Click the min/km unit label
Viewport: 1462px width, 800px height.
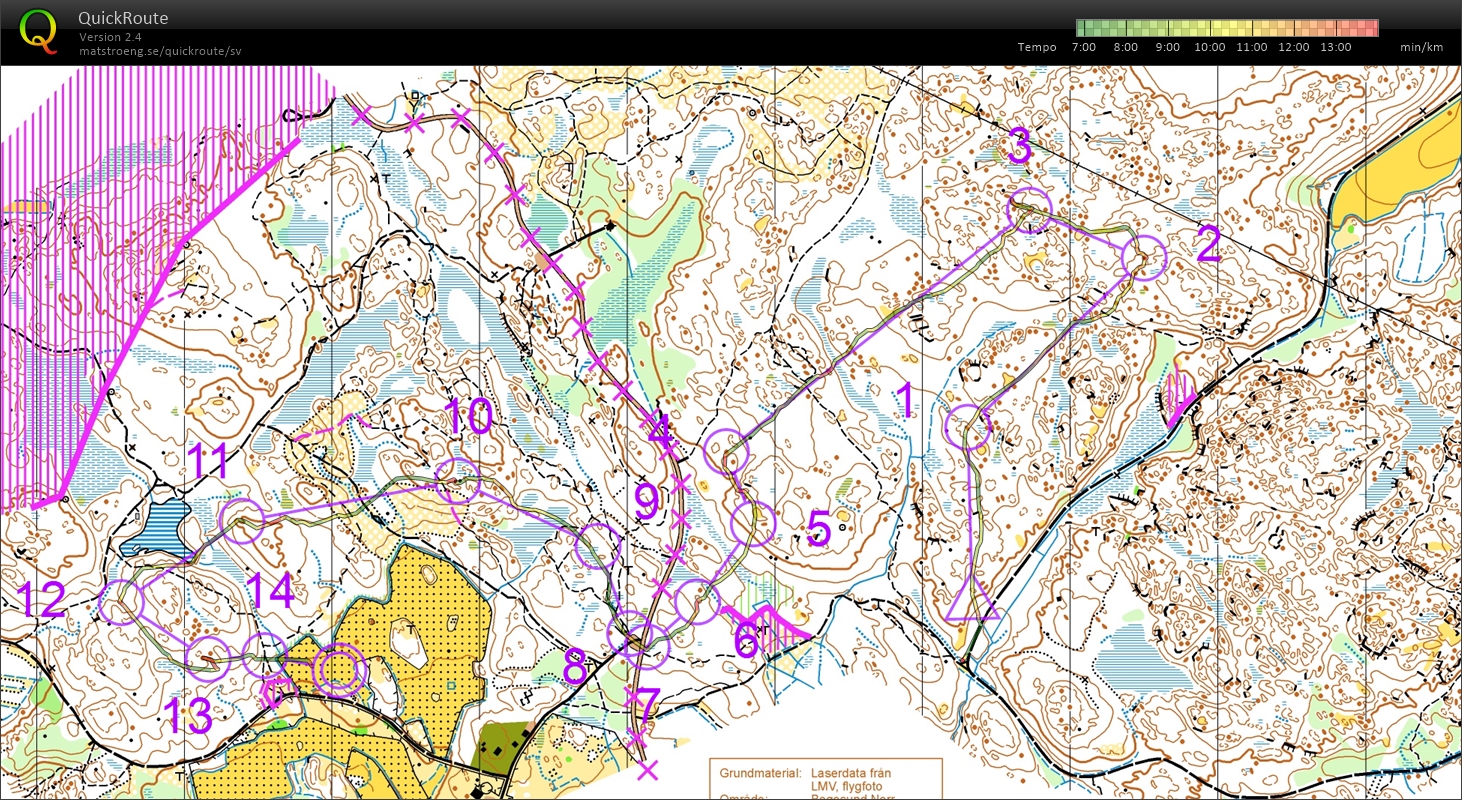click(x=1420, y=47)
